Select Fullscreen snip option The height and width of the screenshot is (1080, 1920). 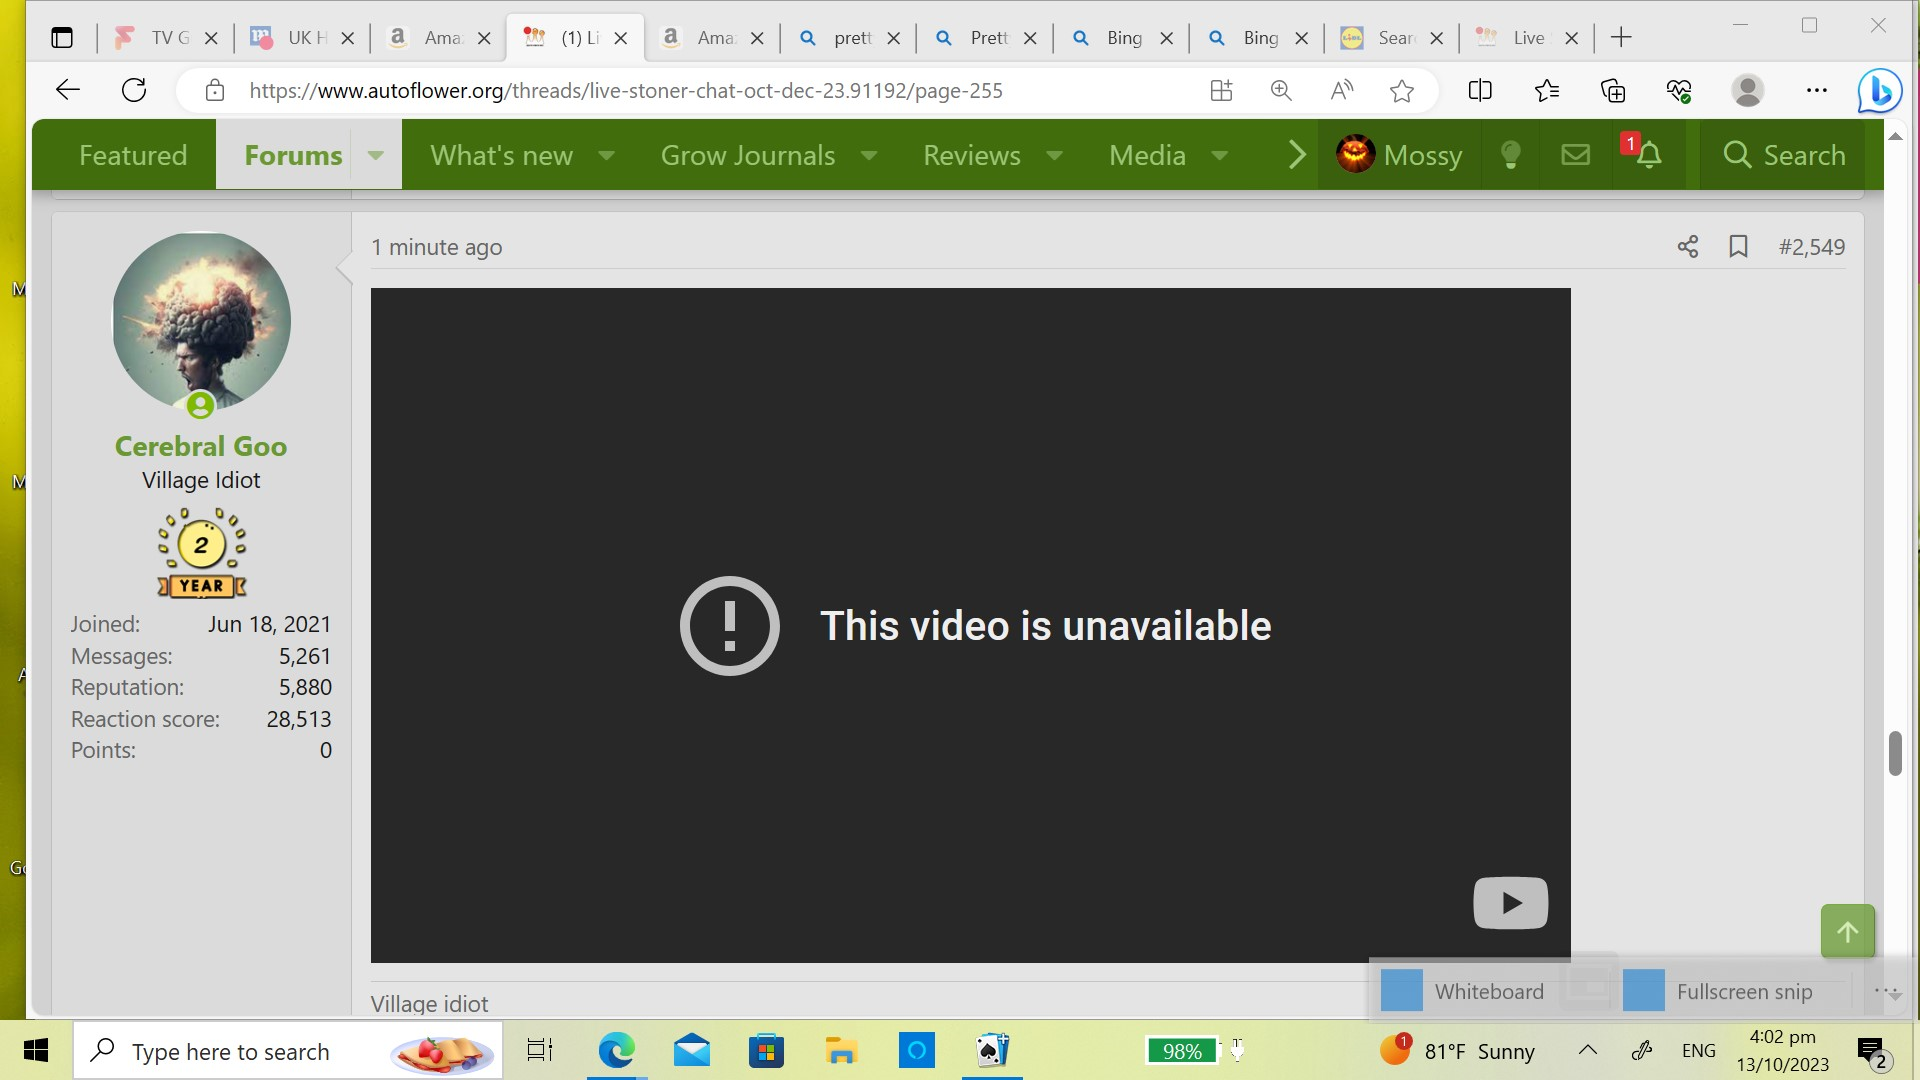(x=1718, y=991)
